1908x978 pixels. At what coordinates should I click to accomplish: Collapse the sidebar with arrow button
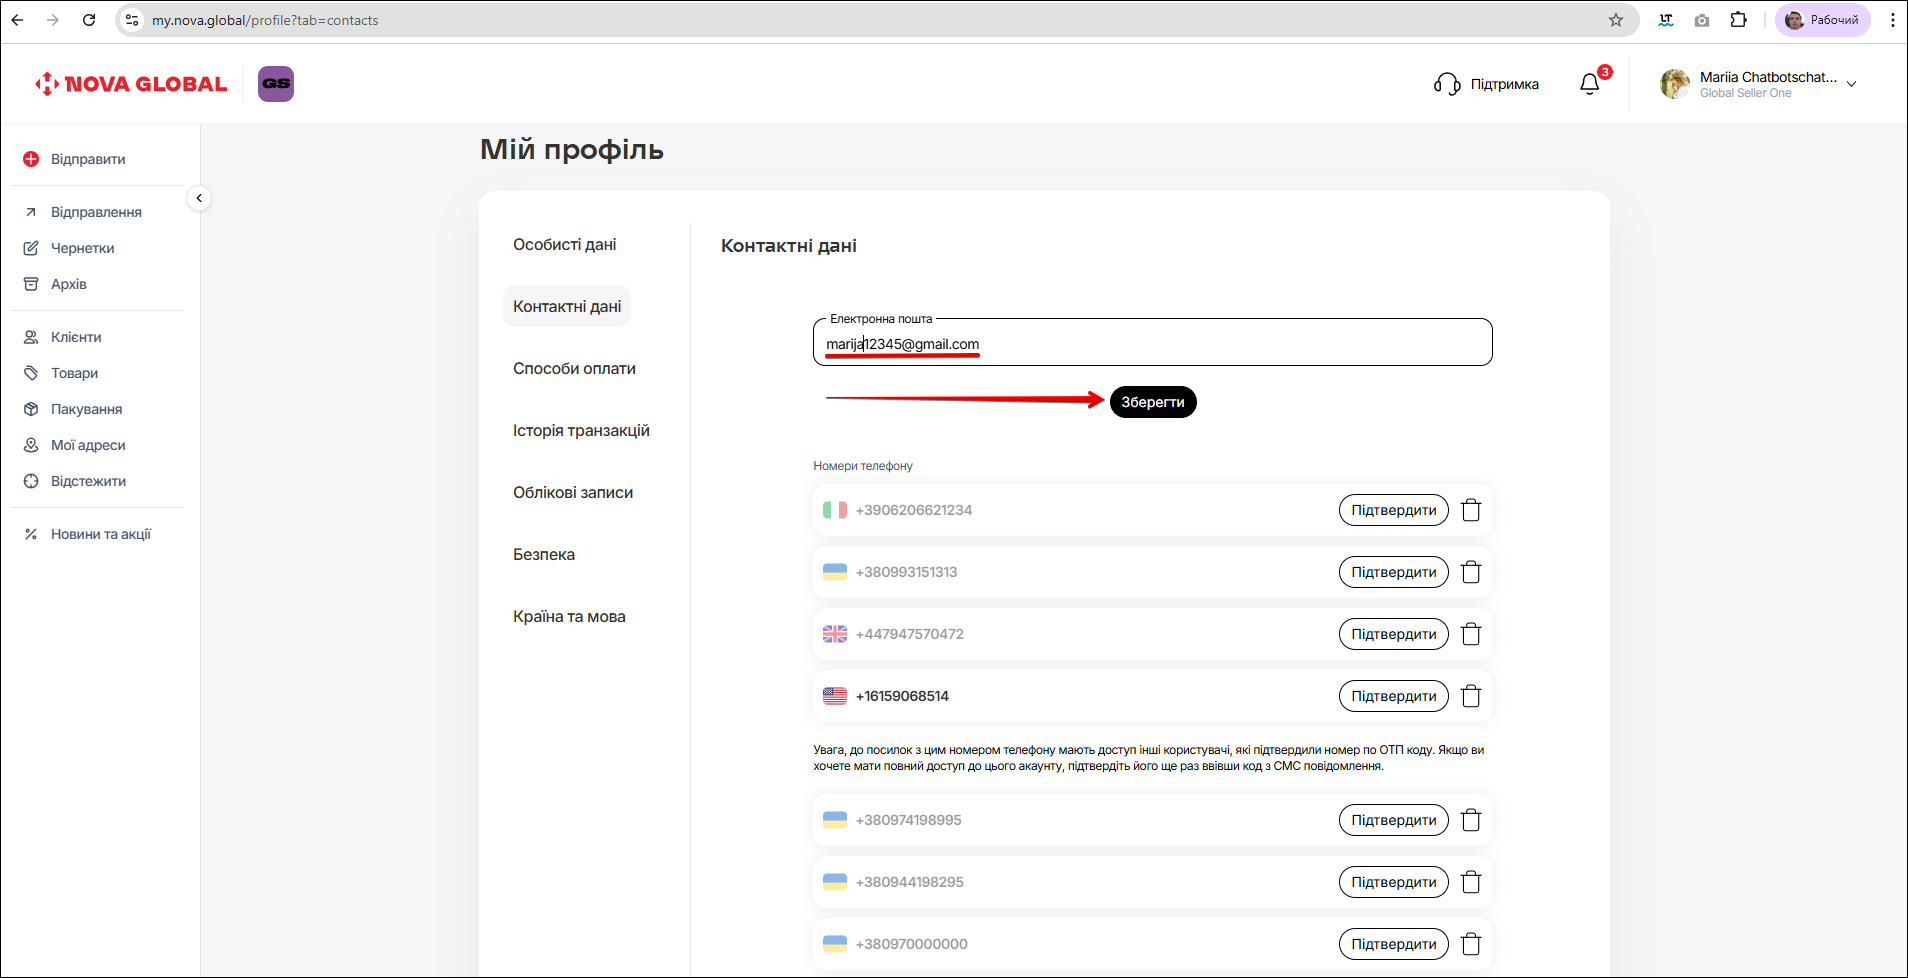tap(199, 198)
